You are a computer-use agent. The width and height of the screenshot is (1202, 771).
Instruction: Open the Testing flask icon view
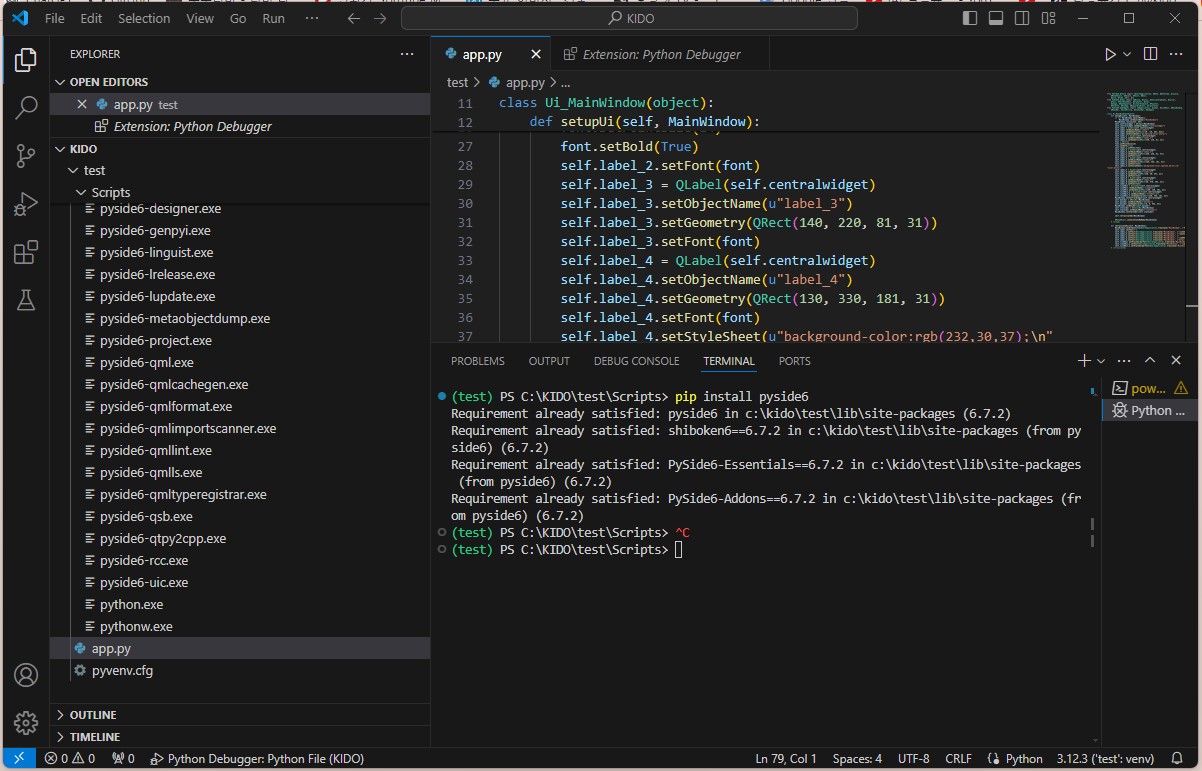tap(26, 300)
